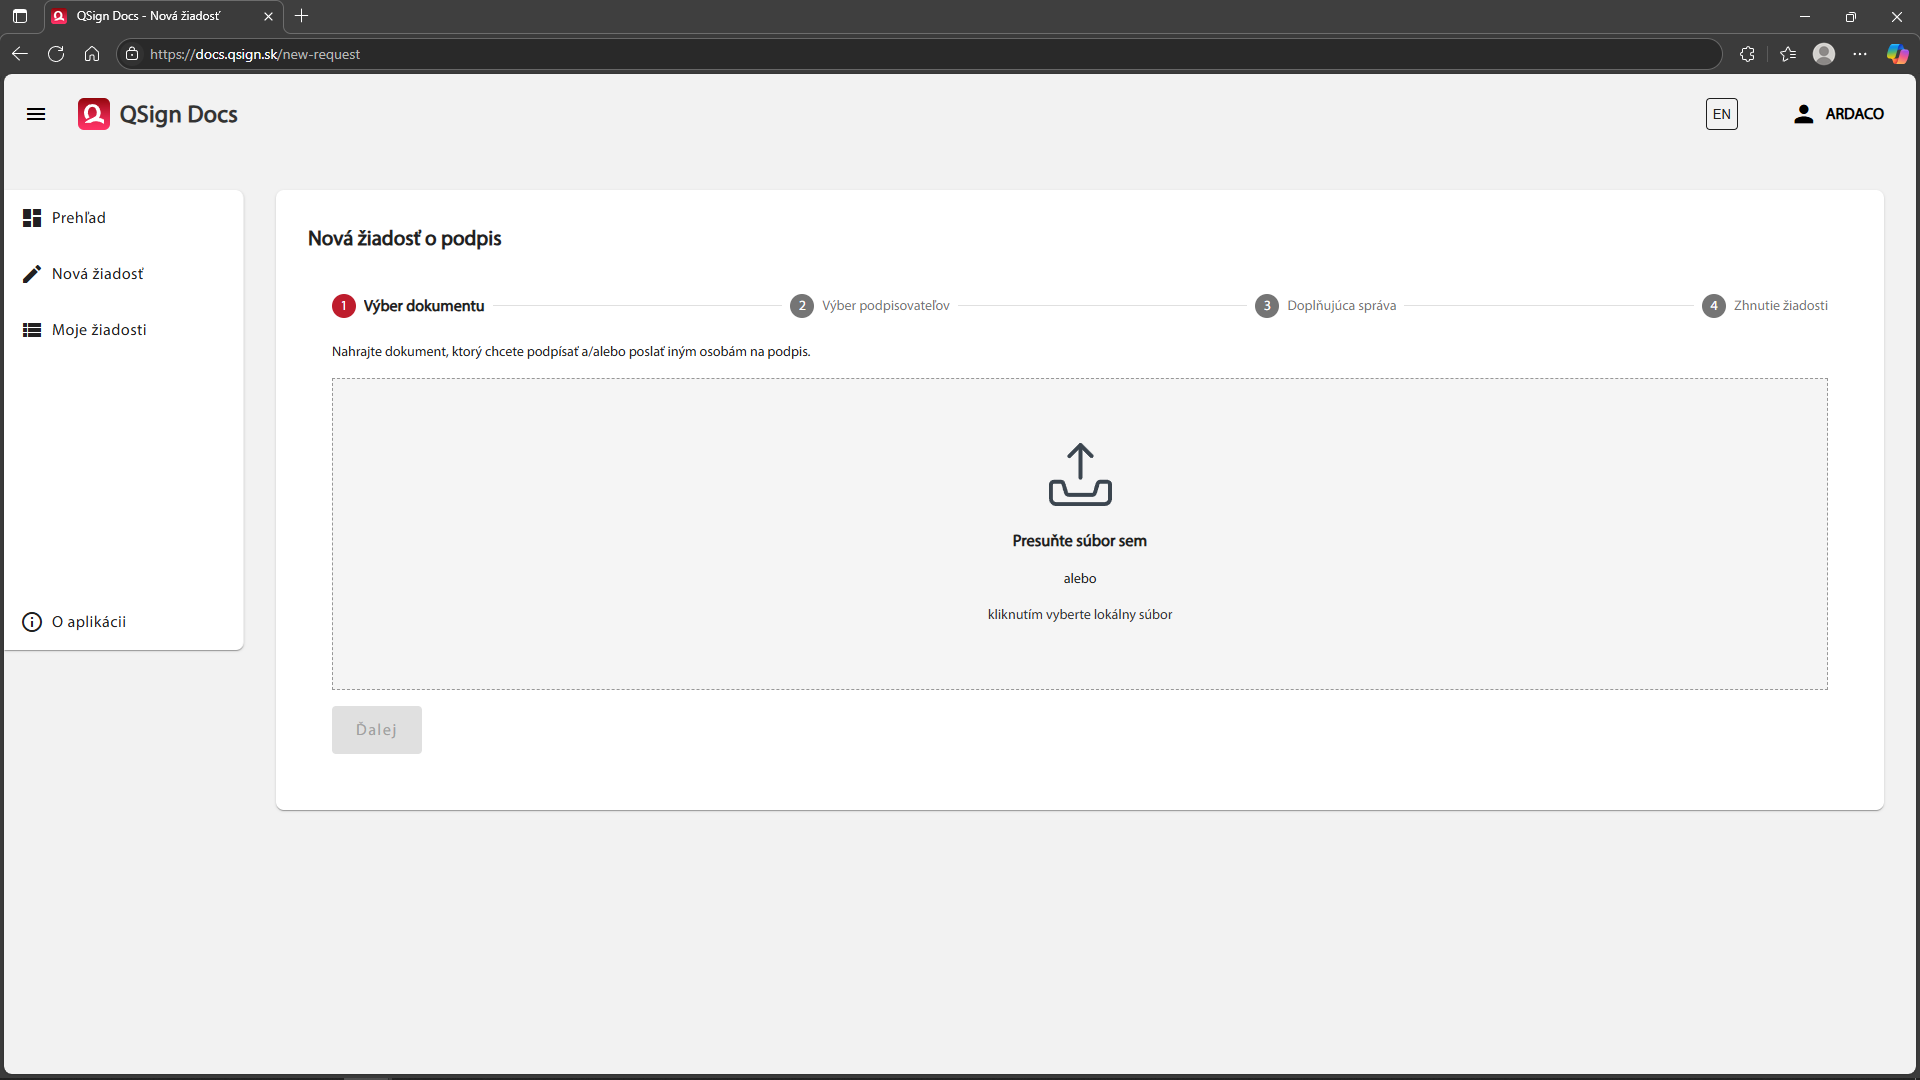Open browser extensions icon
Viewport: 1920px width, 1080px height.
pos(1747,54)
